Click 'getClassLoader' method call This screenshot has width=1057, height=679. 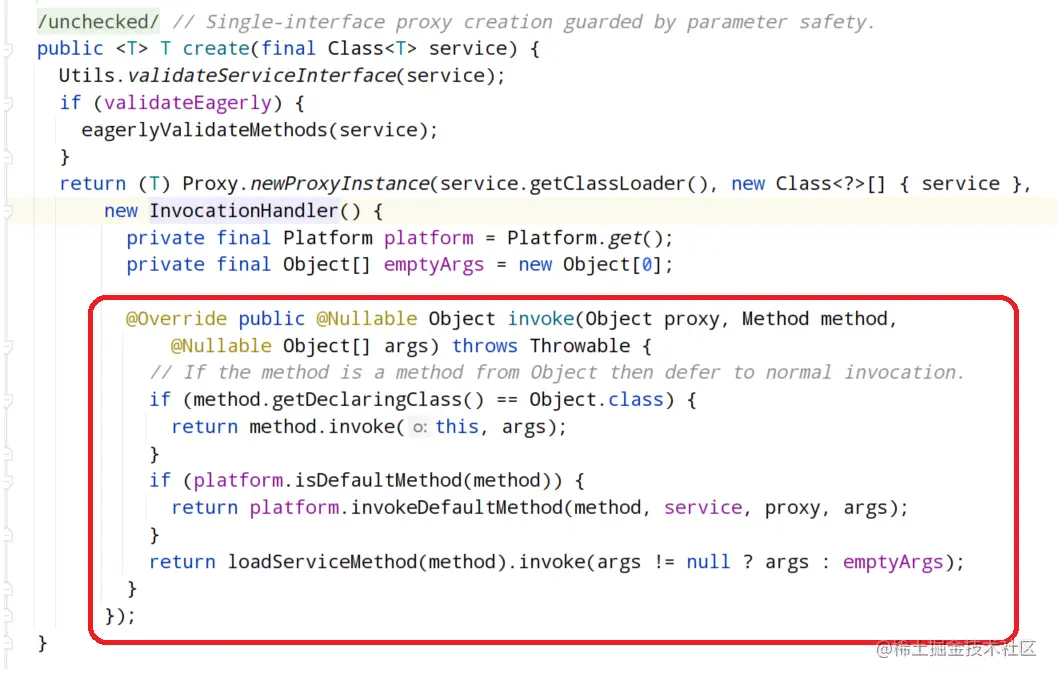[x=607, y=184]
